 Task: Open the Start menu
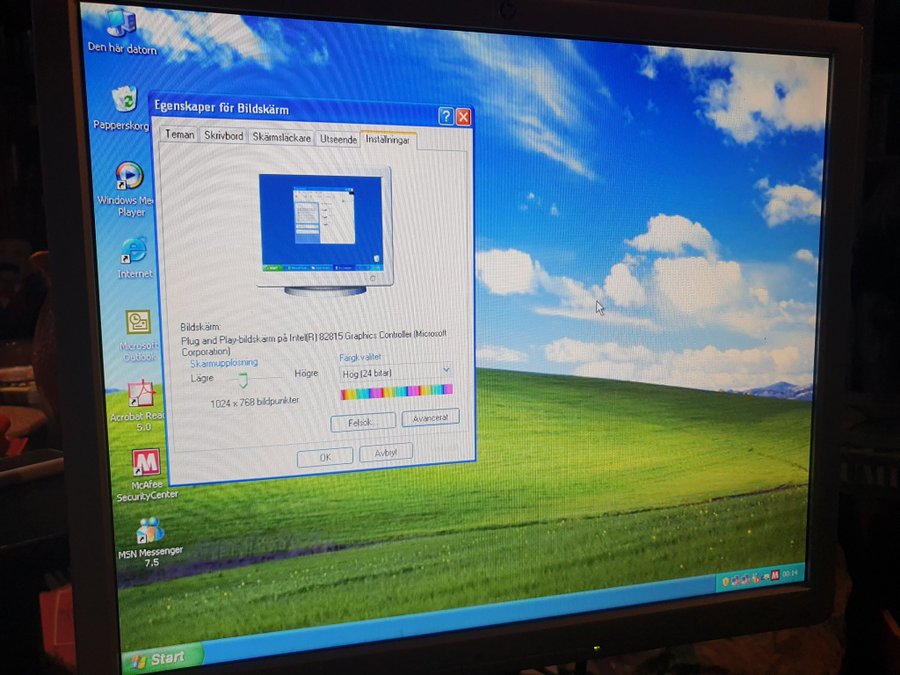point(162,659)
